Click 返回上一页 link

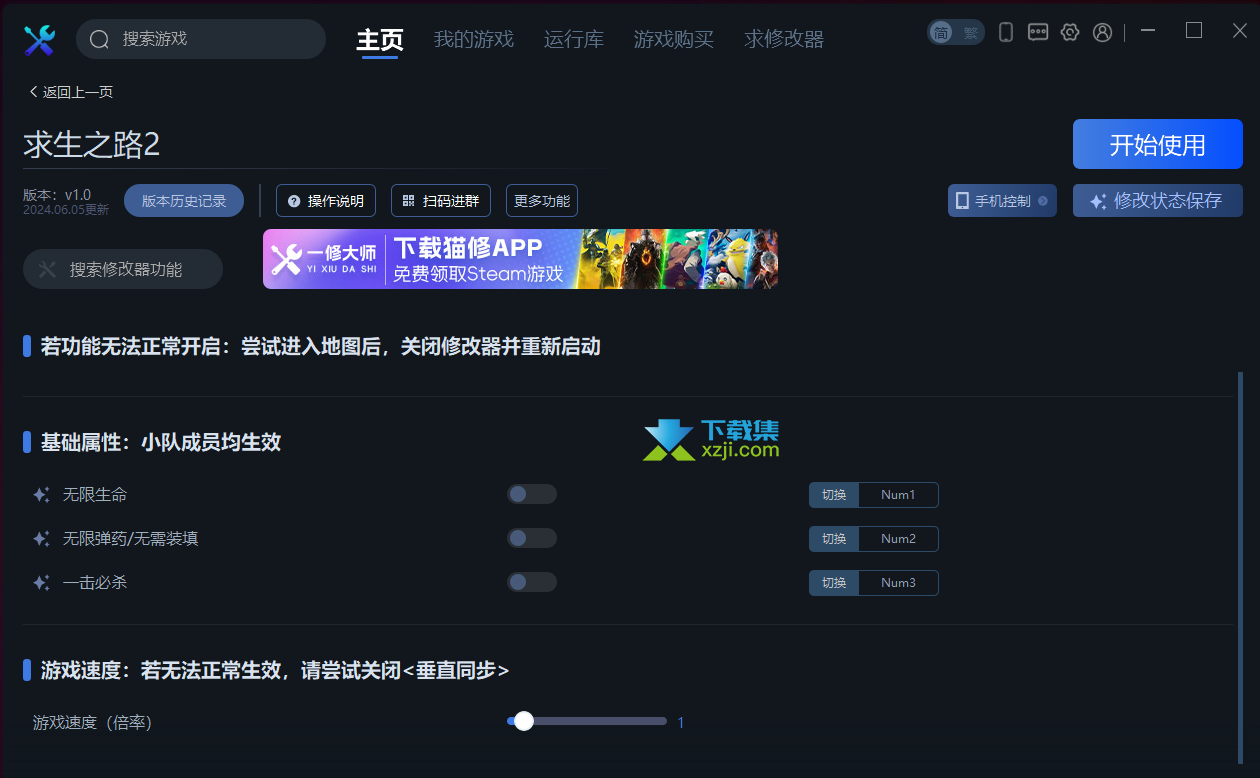point(70,92)
